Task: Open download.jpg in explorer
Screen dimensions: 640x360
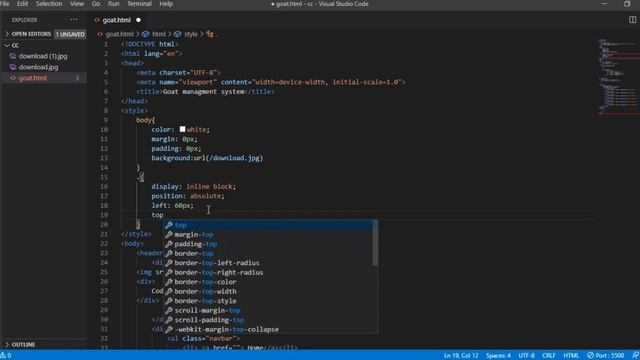Action: 38,67
